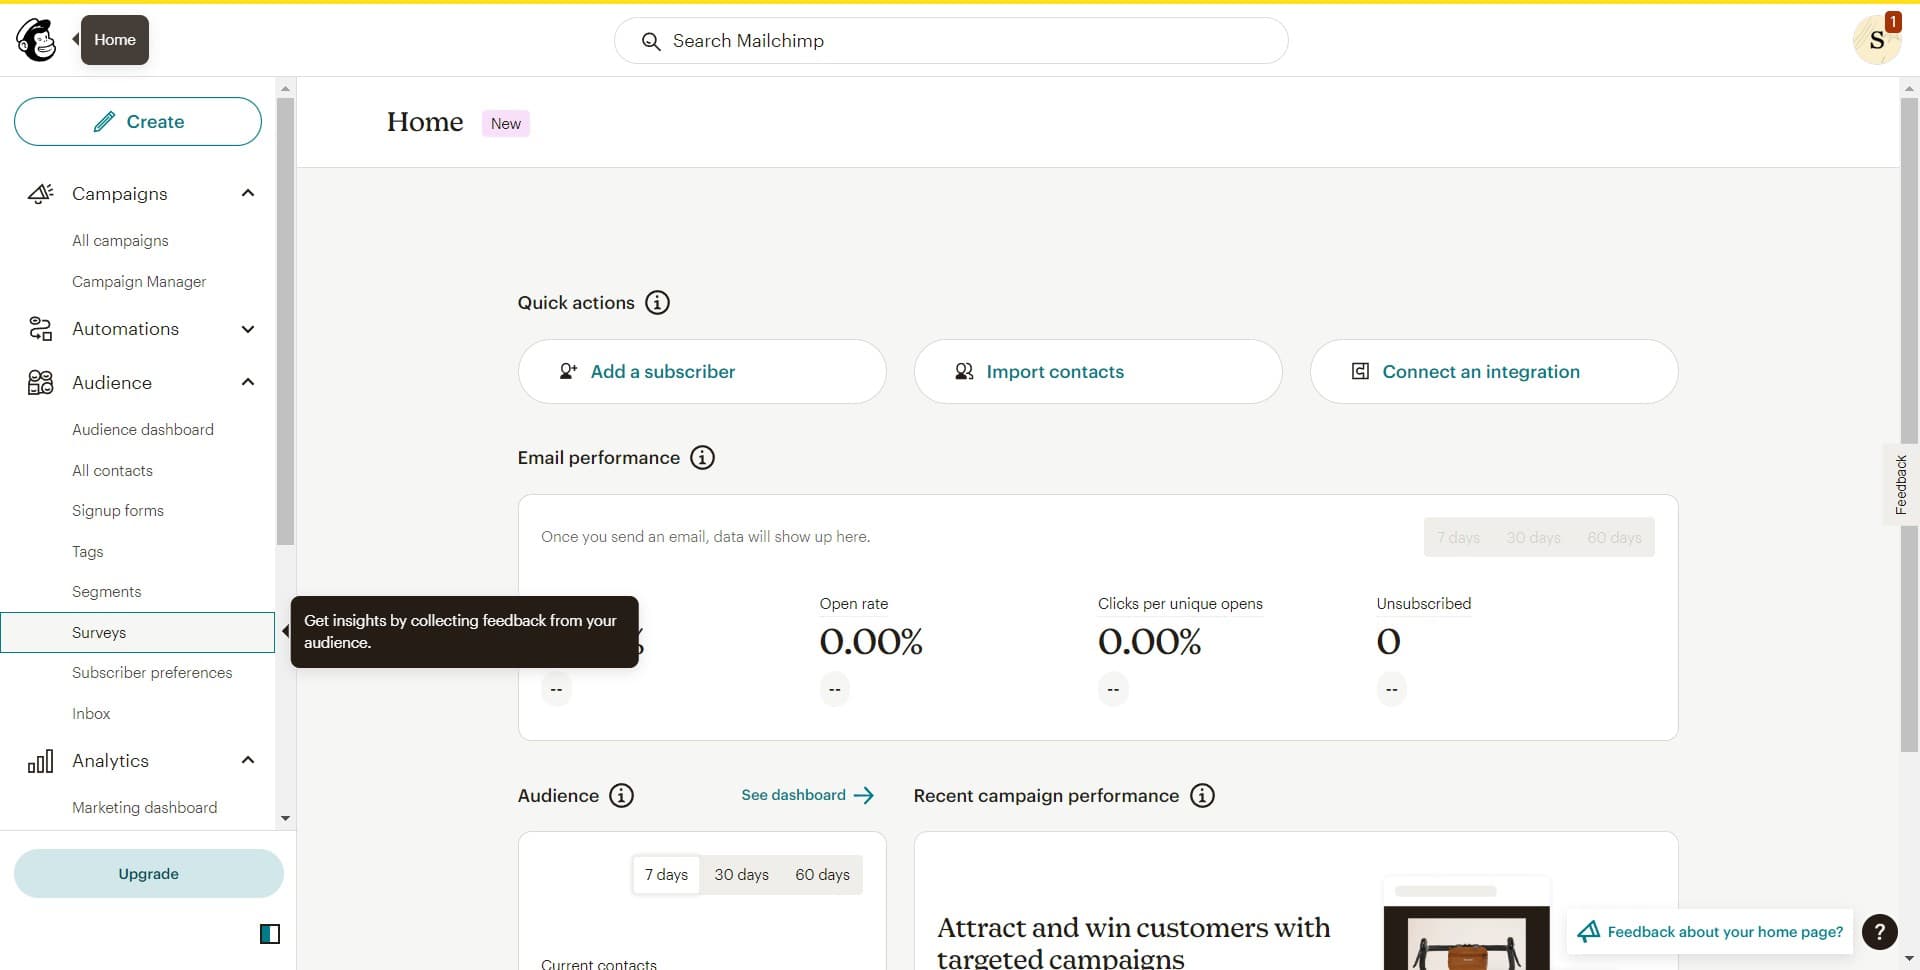
Task: Click the Create button
Action: click(137, 121)
